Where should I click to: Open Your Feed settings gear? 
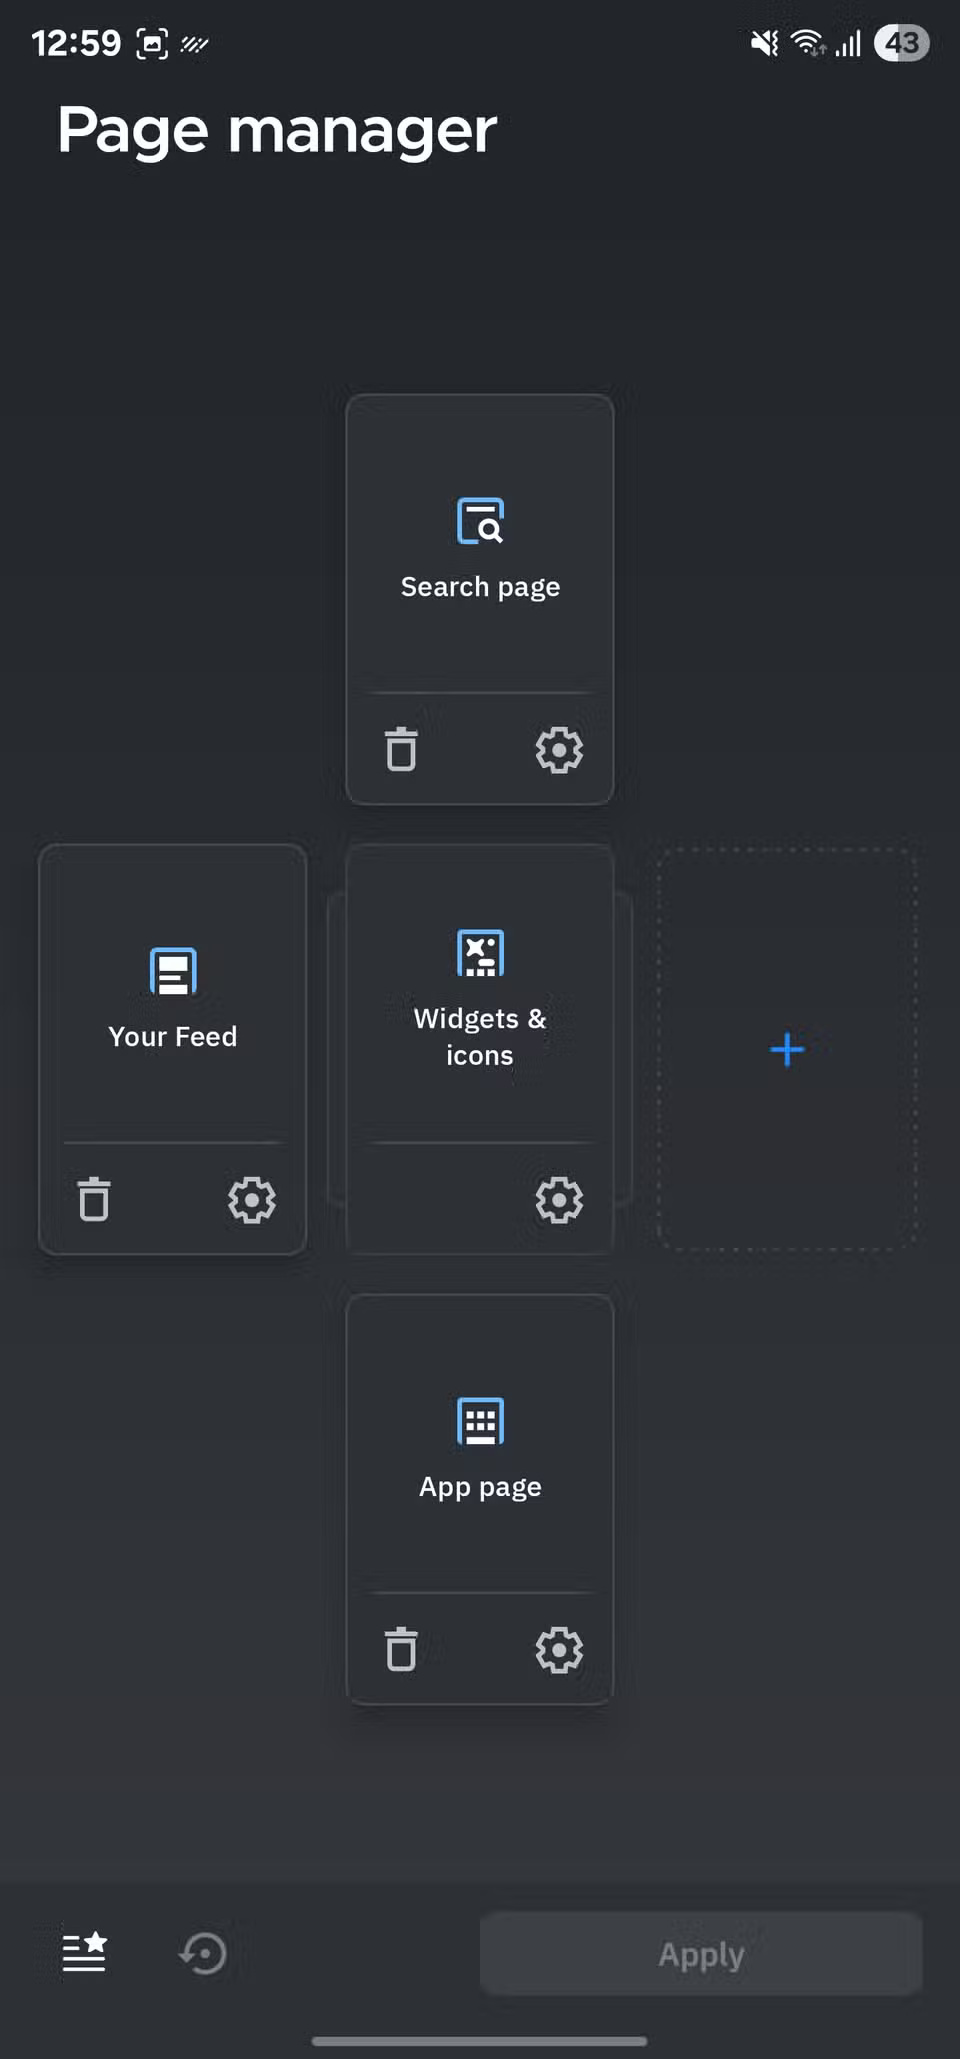click(251, 1199)
